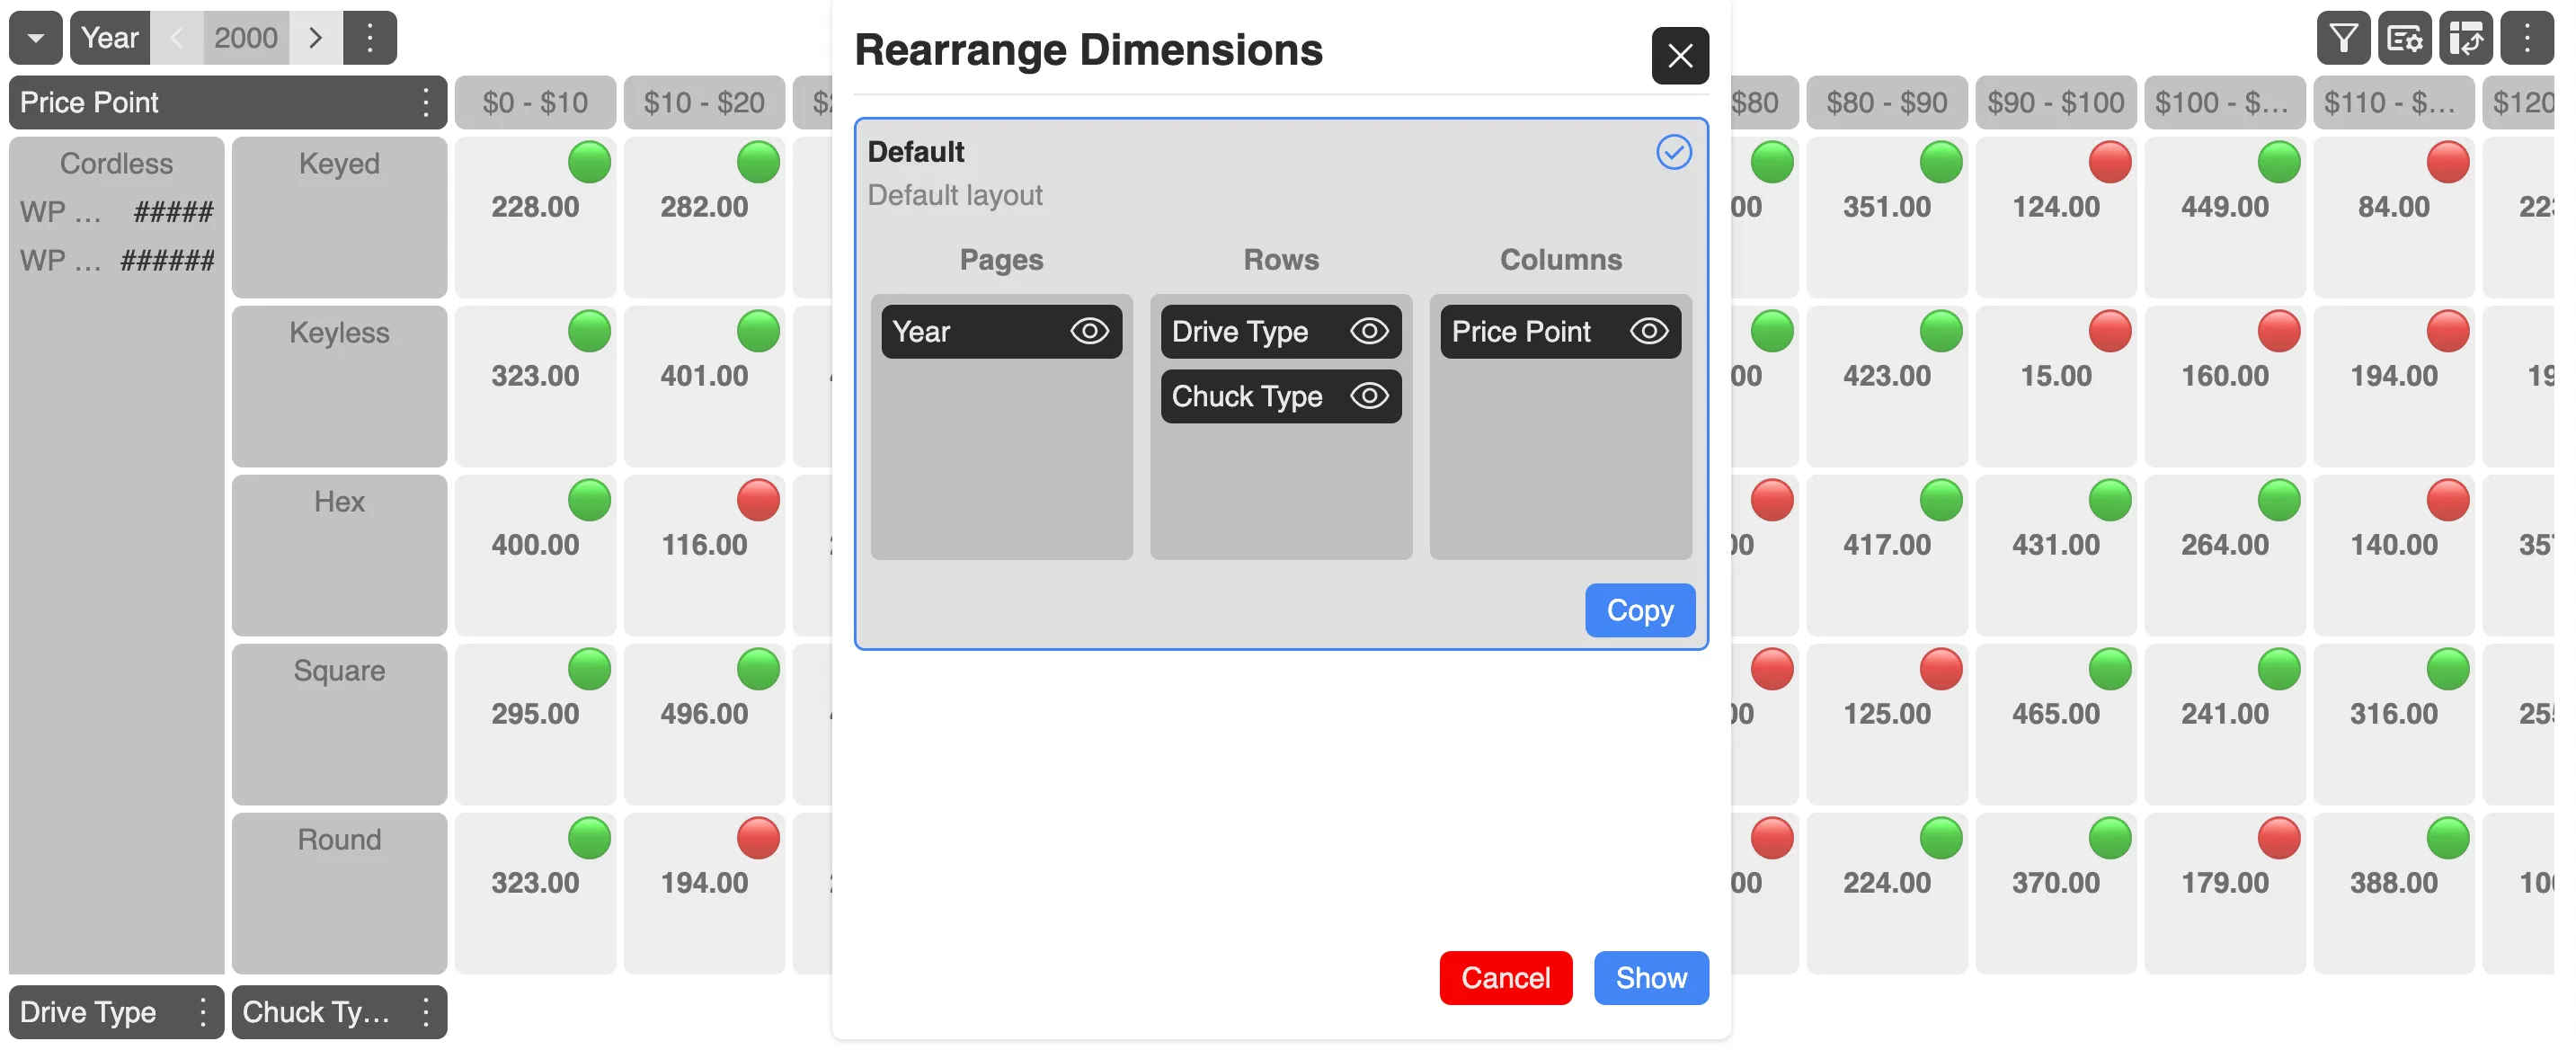Click the Show button
Image resolution: width=2576 pixels, height=1050 pixels.
[x=1650, y=977]
